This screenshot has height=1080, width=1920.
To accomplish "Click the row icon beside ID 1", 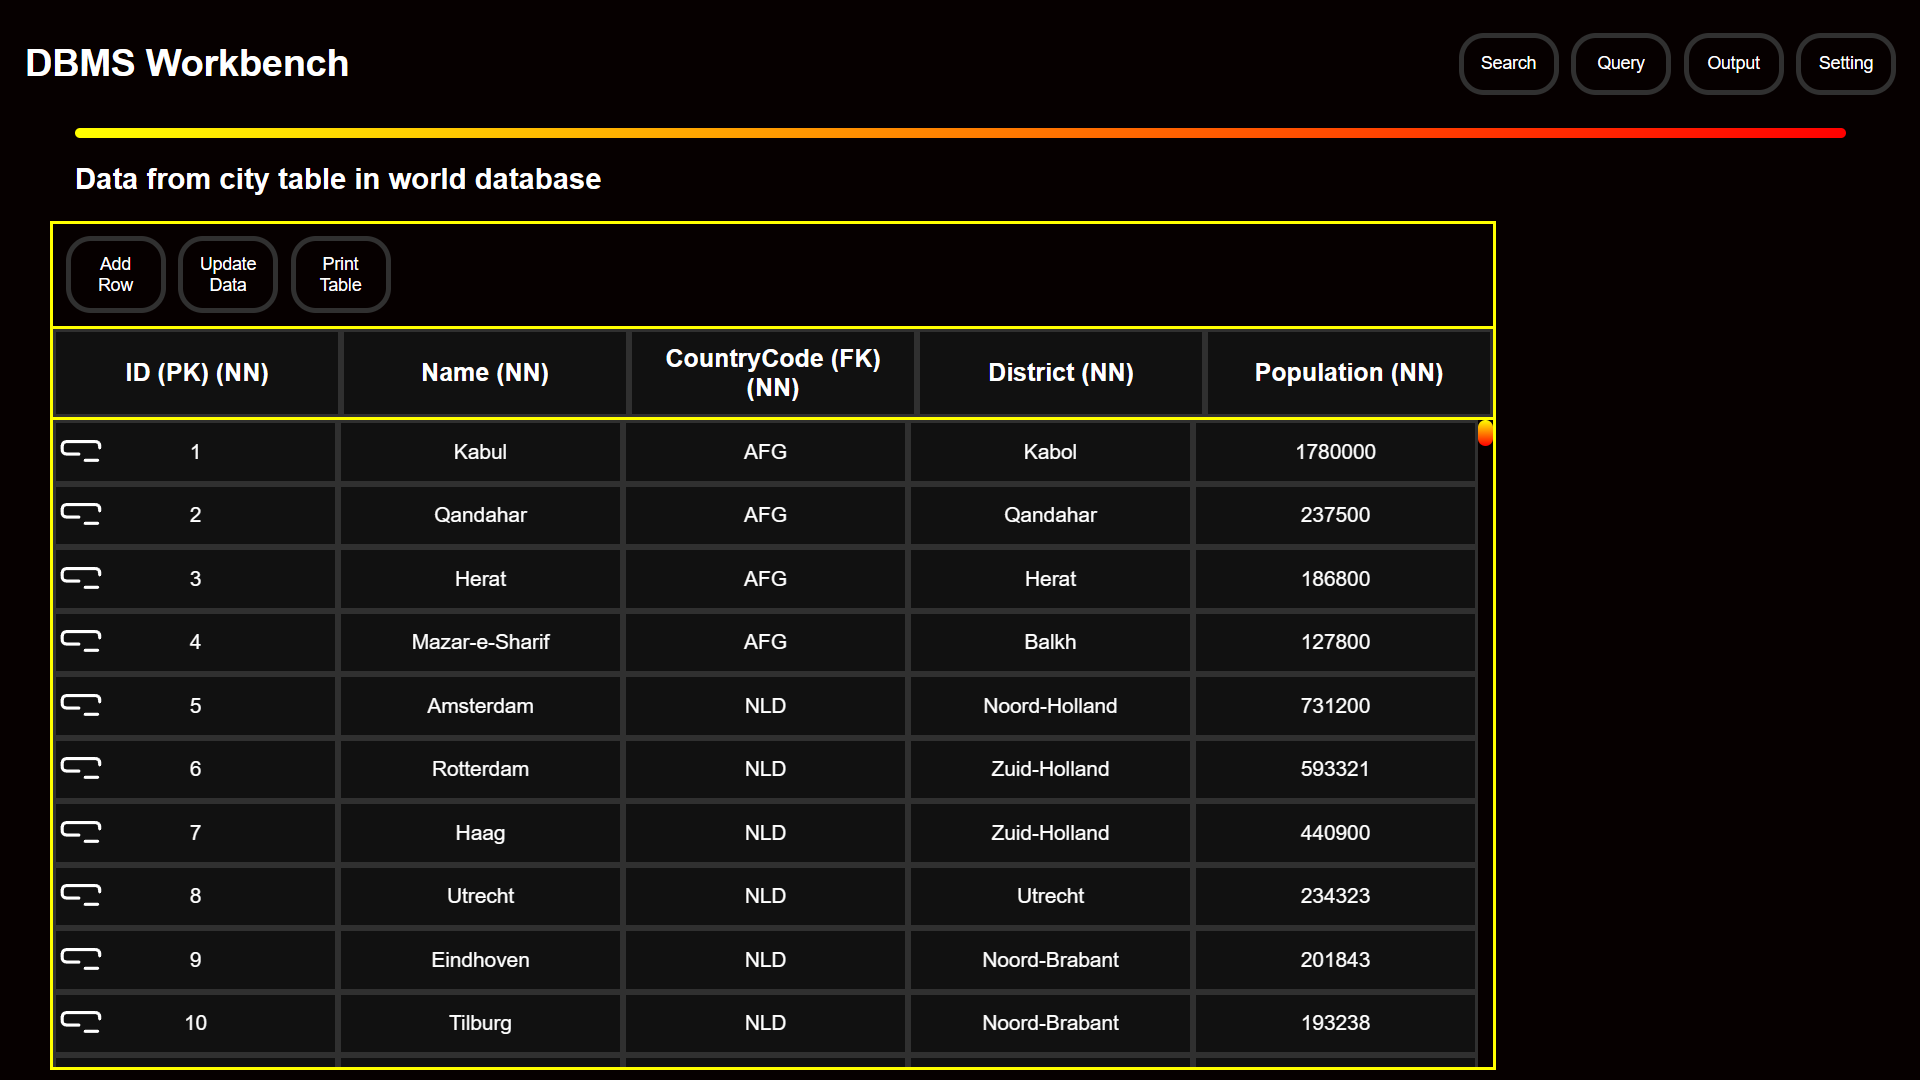I will coord(81,451).
